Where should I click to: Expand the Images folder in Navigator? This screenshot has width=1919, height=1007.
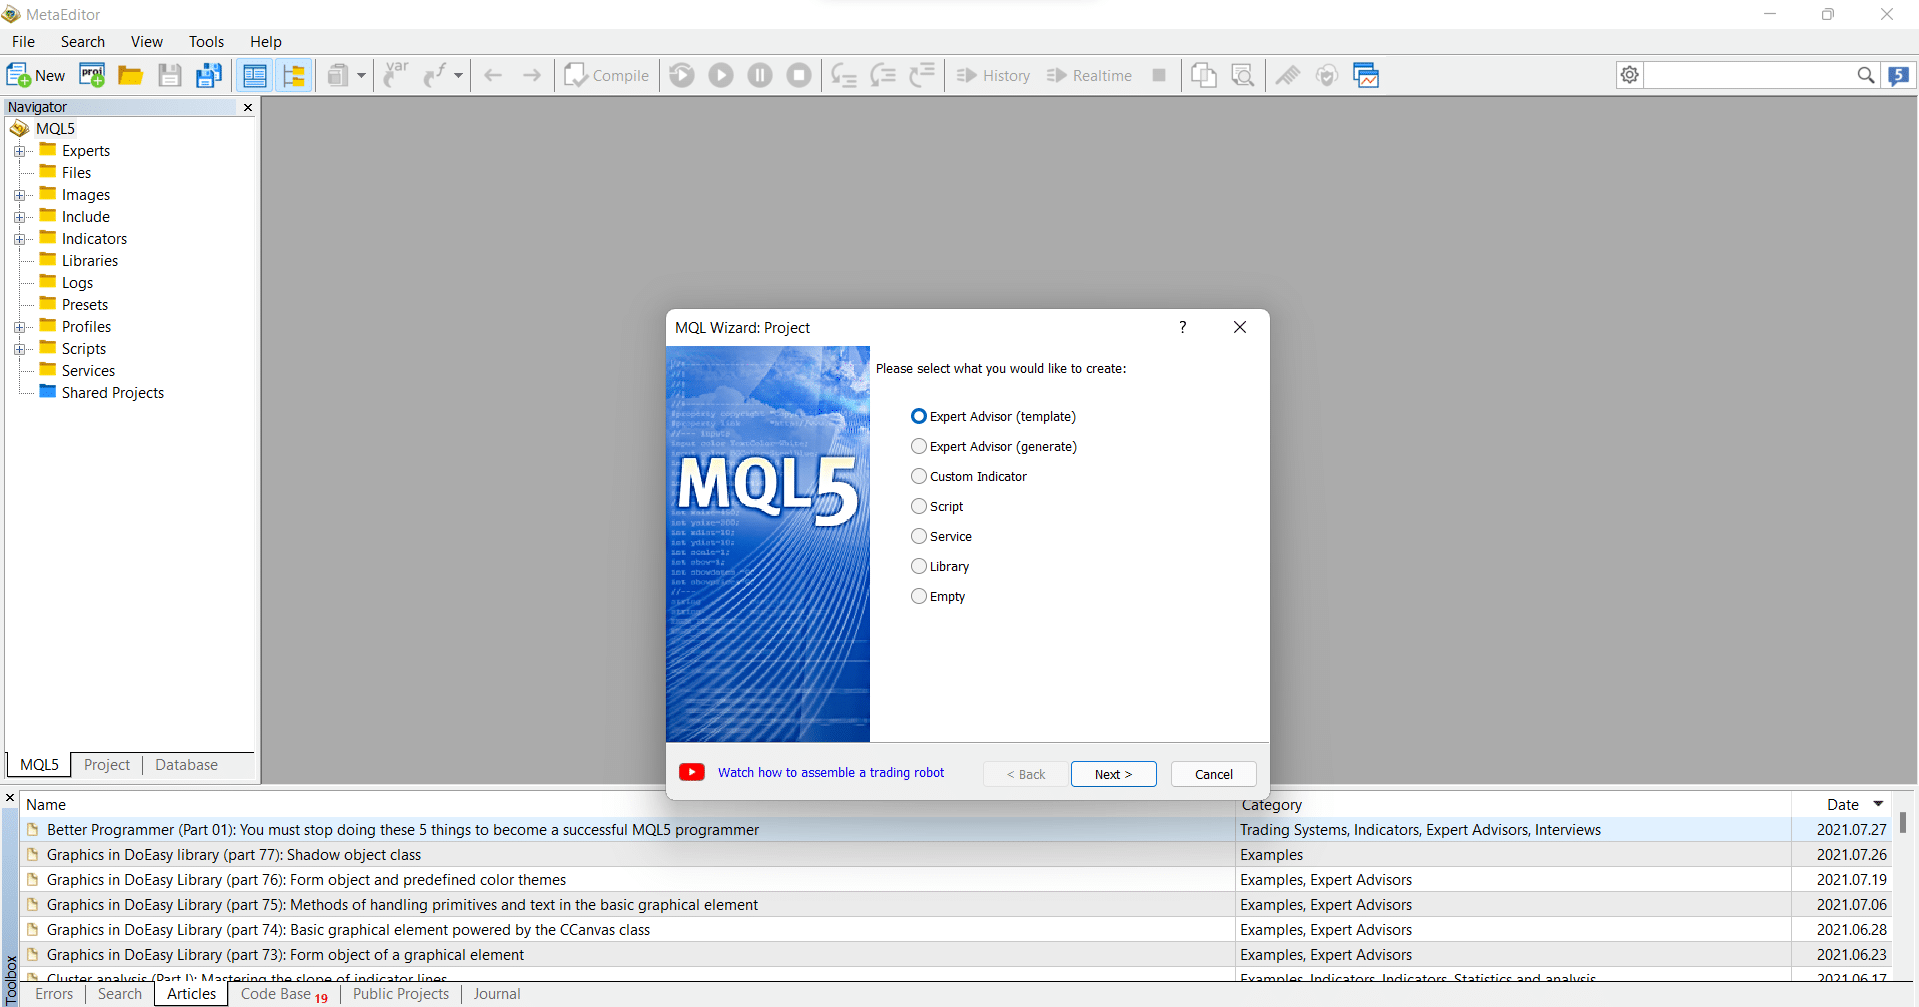click(x=19, y=195)
